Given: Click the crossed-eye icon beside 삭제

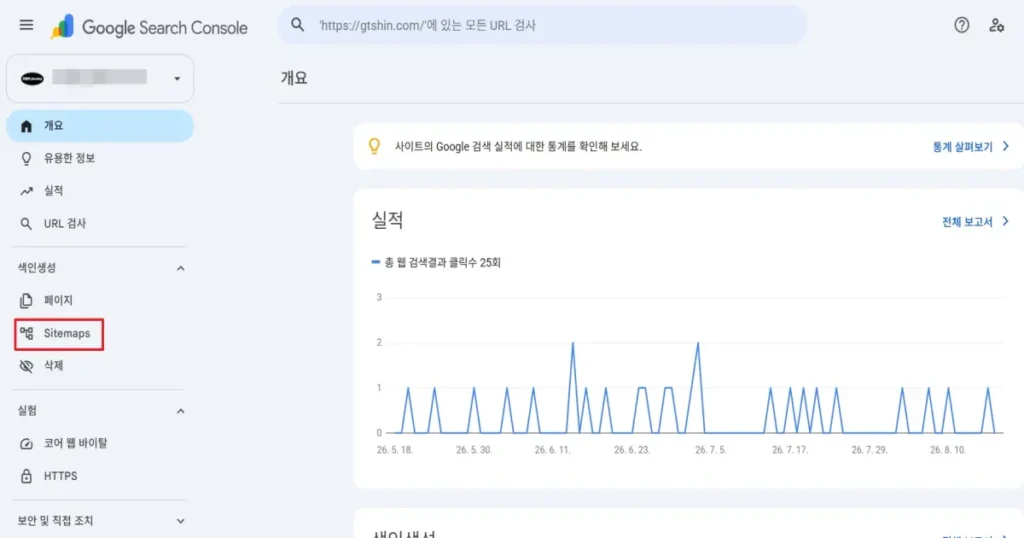Looking at the screenshot, I should tap(26, 366).
